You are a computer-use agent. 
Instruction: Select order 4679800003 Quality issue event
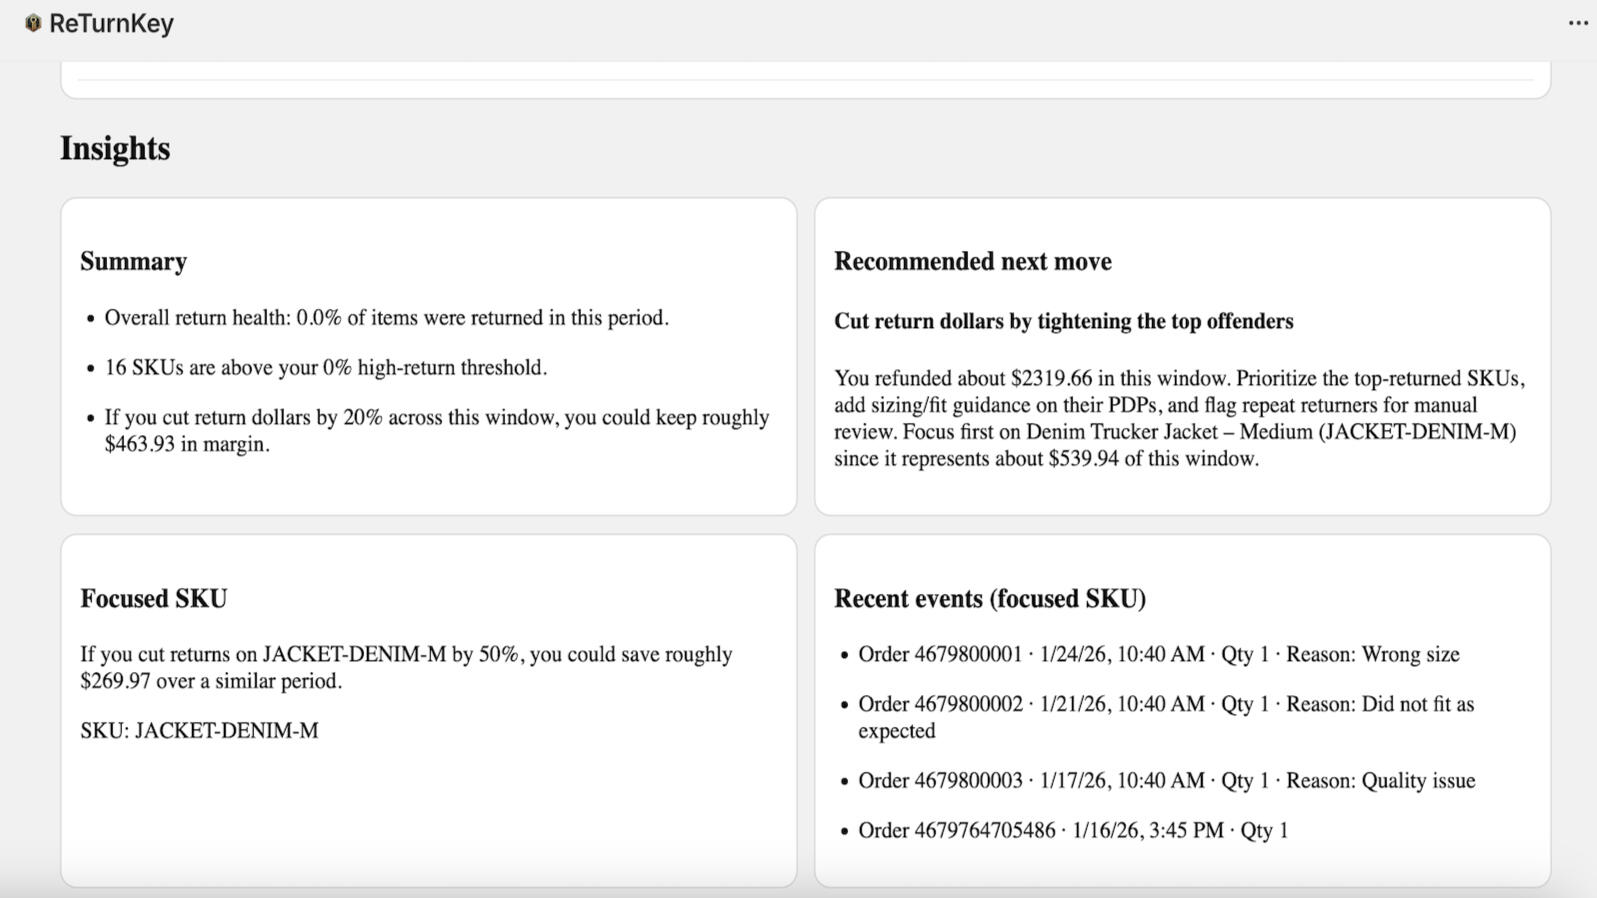1166,781
